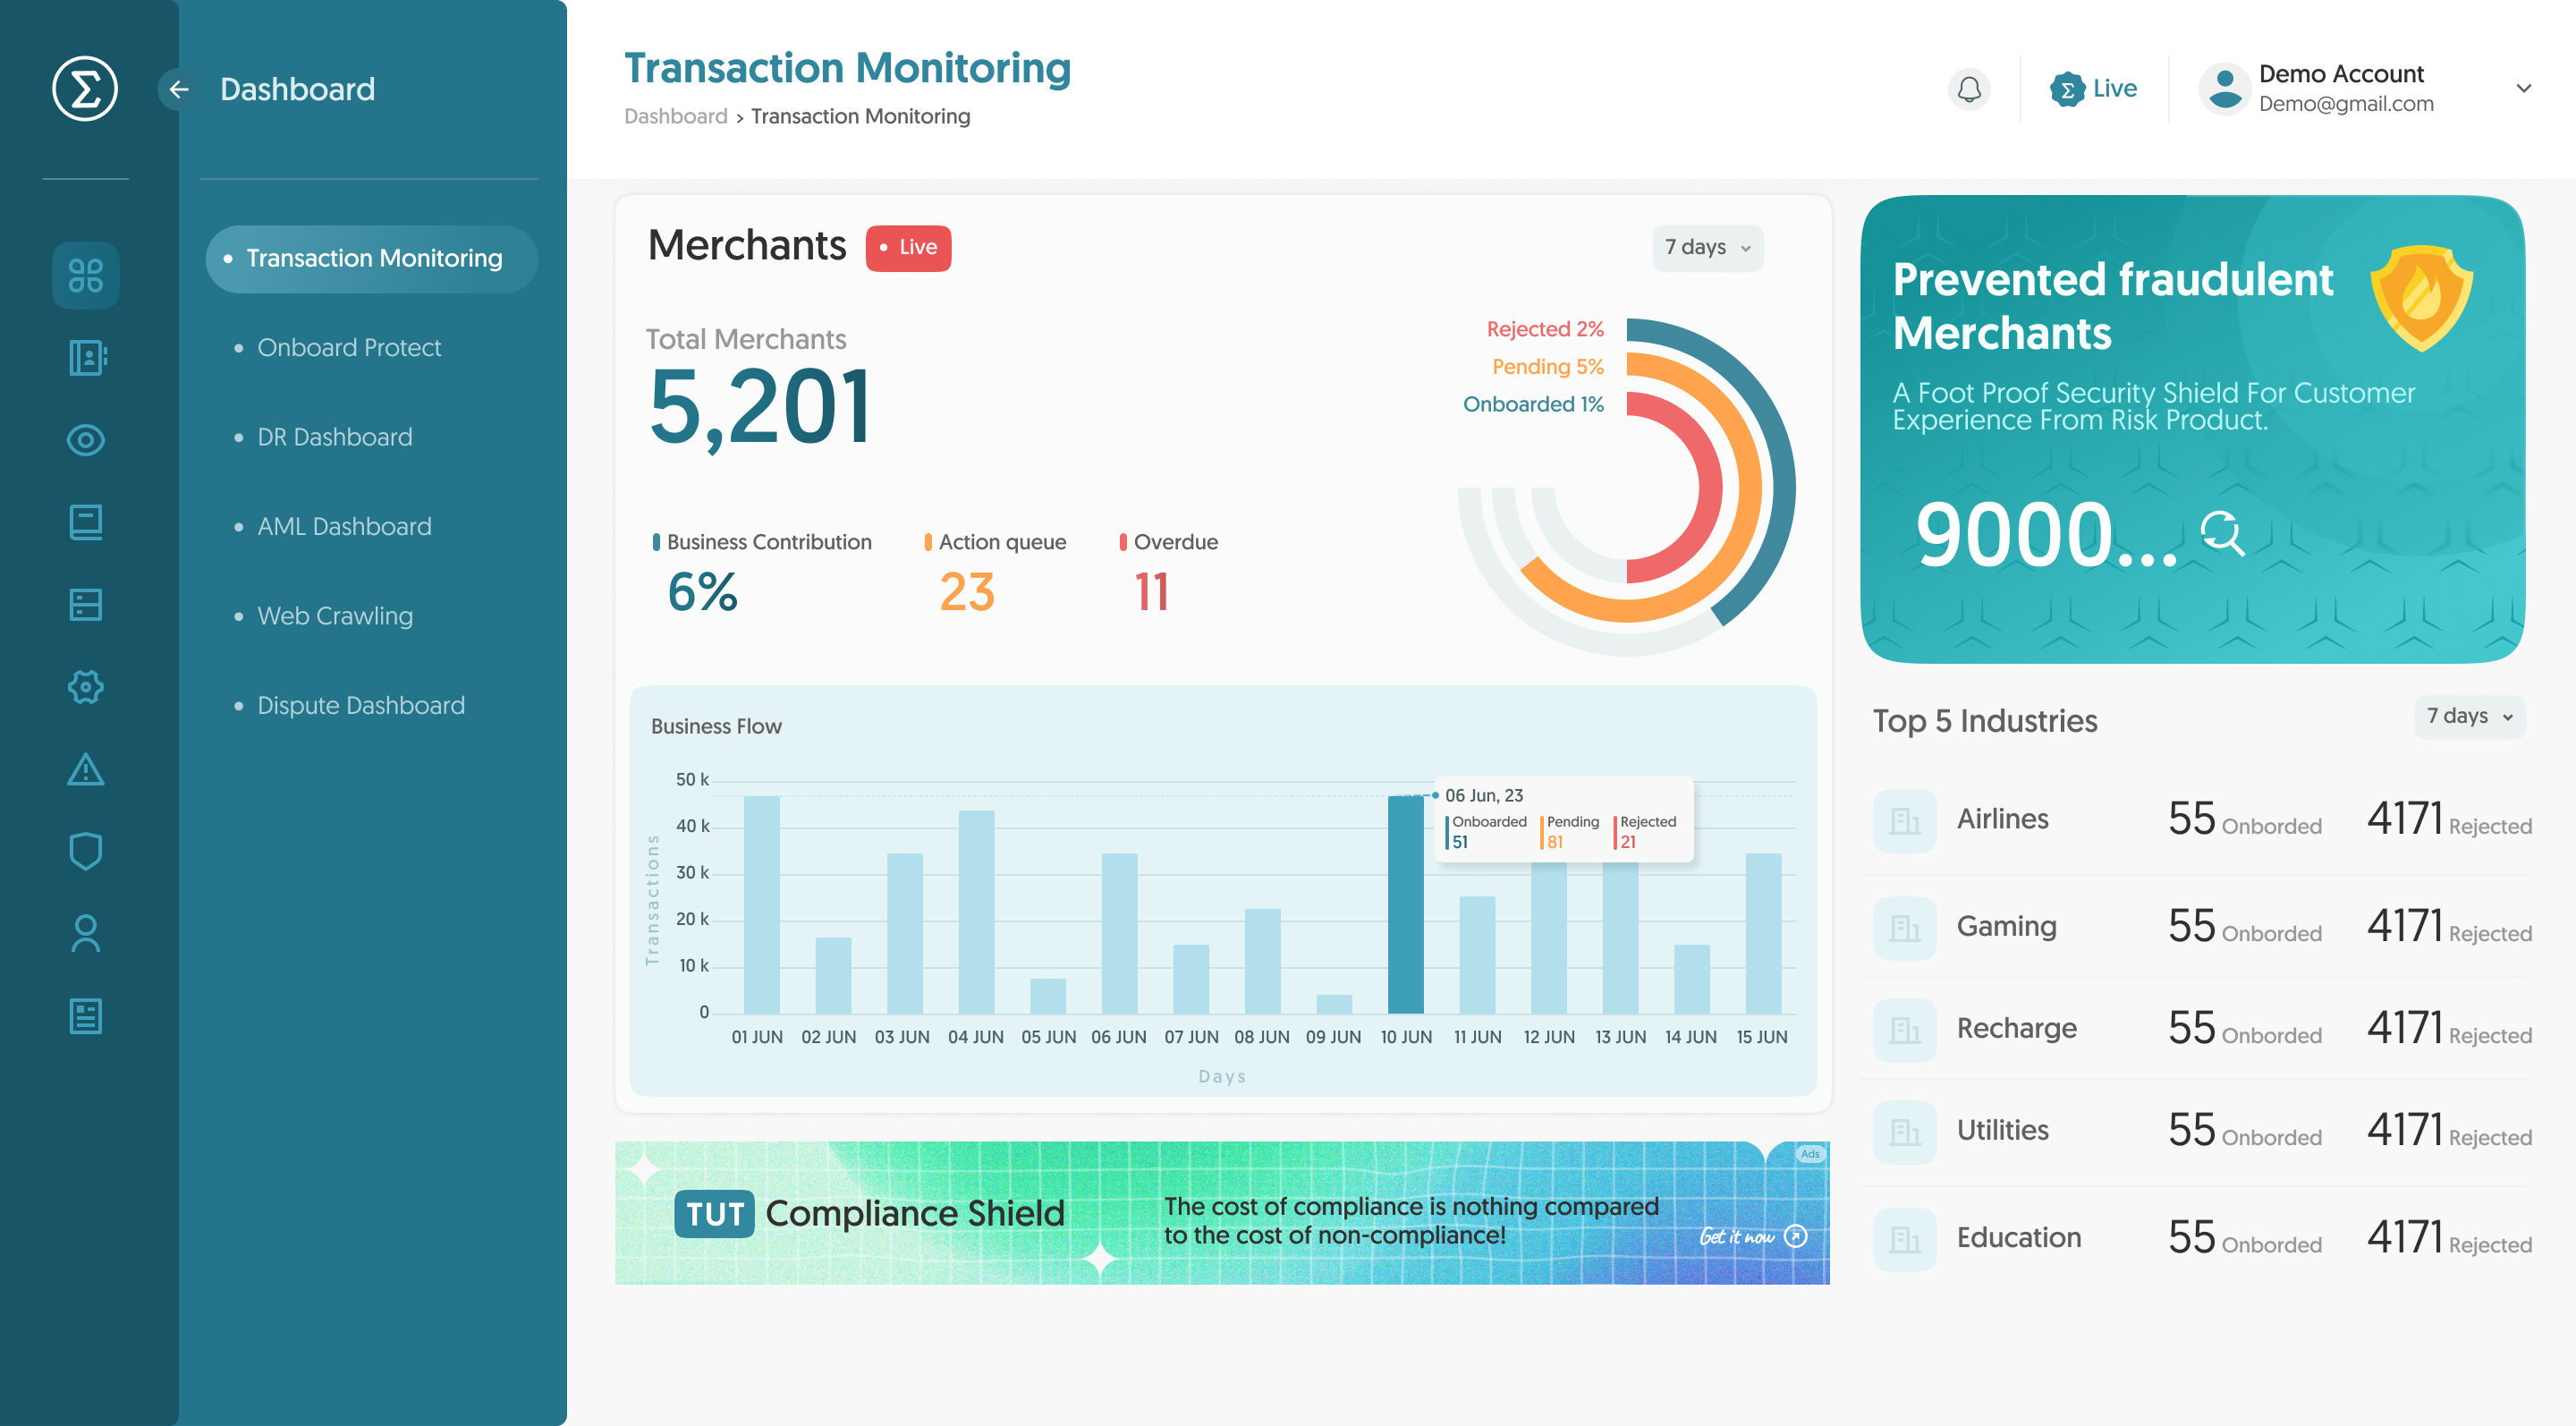Open the 7 days dropdown on Merchants card
This screenshot has width=2576, height=1426.
(1707, 247)
